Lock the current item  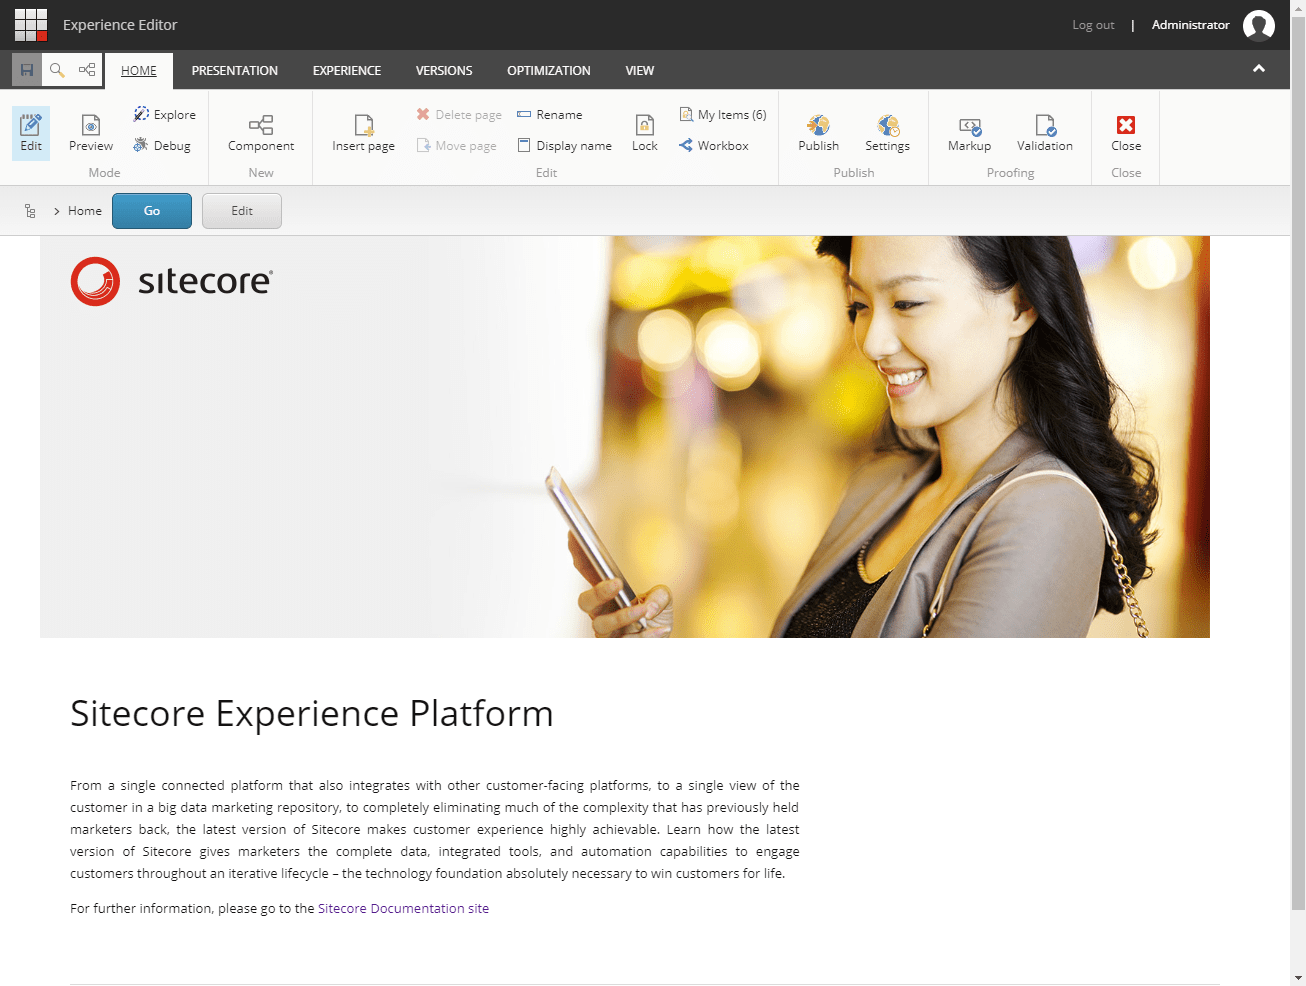coord(645,132)
